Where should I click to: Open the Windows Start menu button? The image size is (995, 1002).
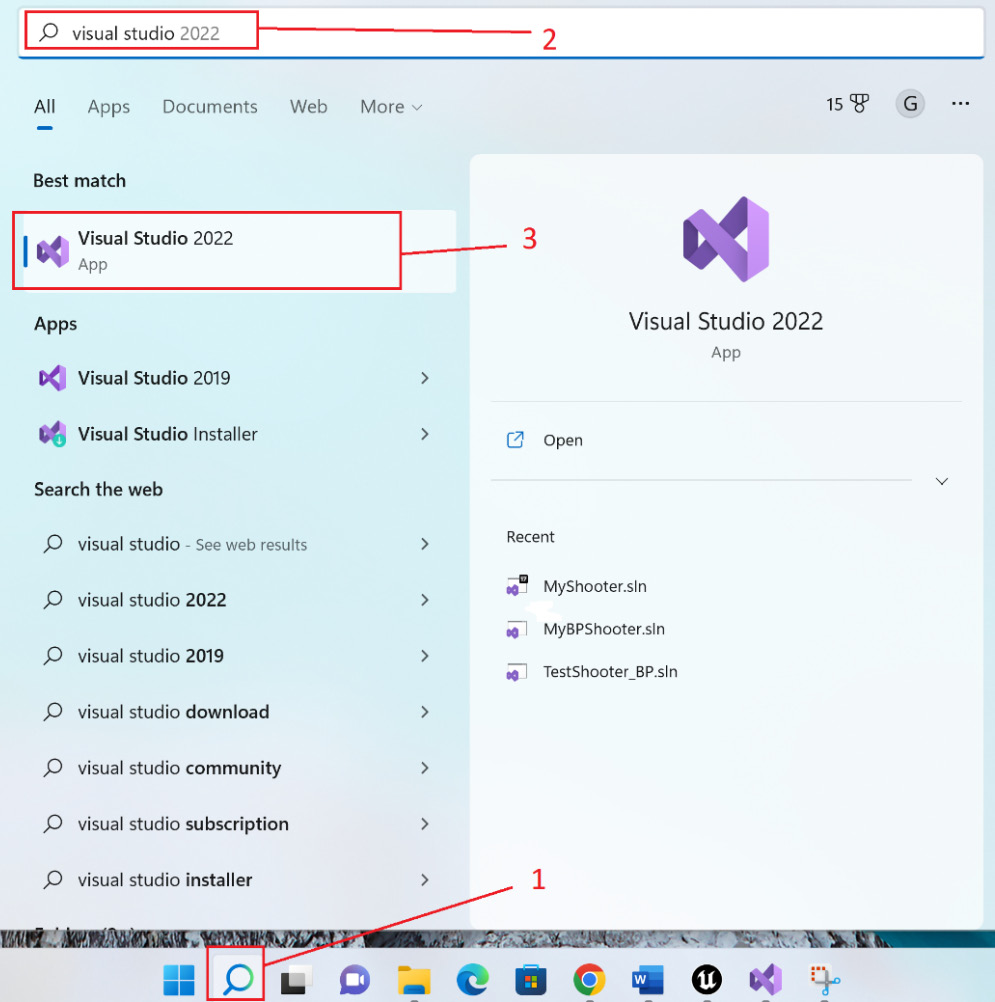pyautogui.click(x=178, y=980)
